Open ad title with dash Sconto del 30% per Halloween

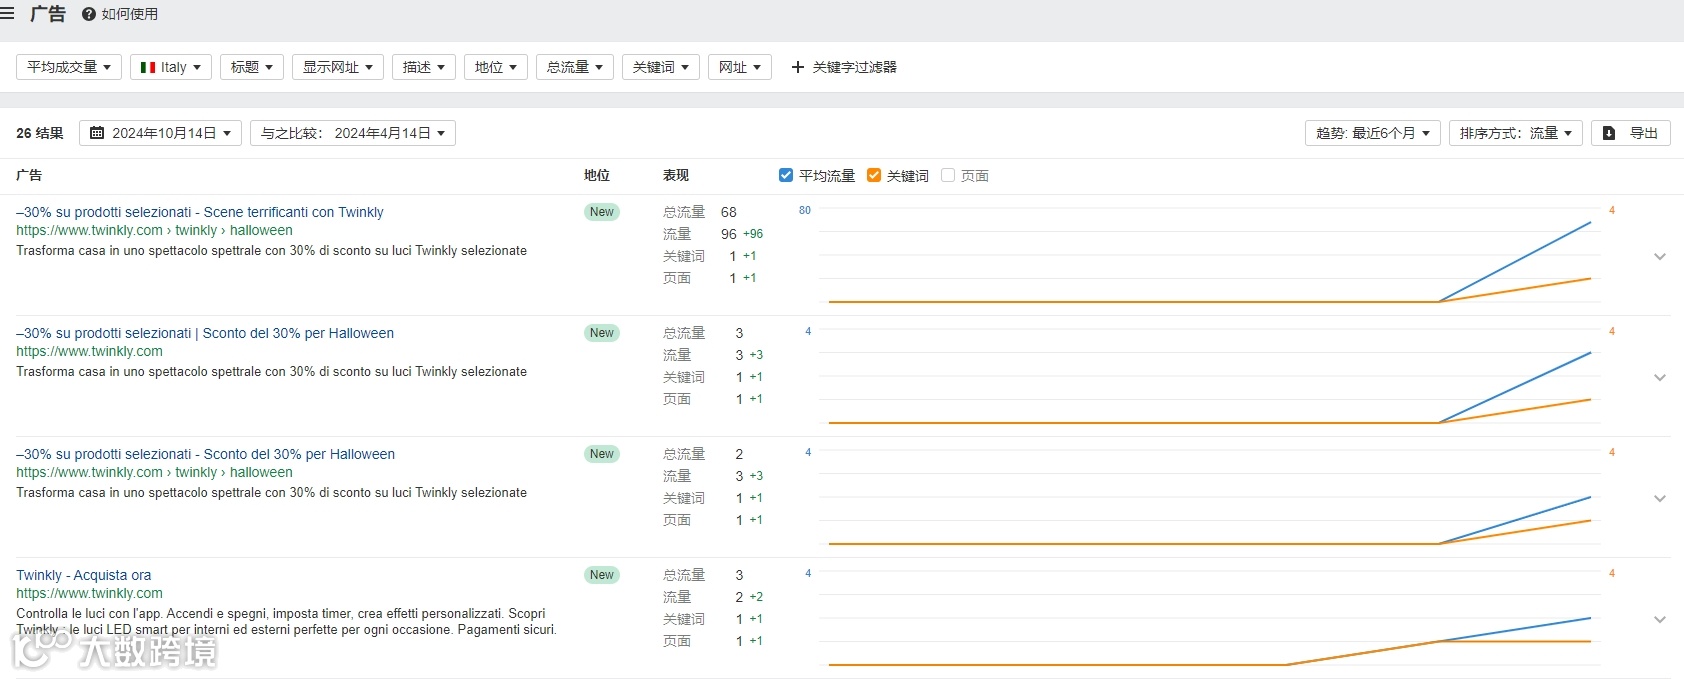click(x=206, y=454)
